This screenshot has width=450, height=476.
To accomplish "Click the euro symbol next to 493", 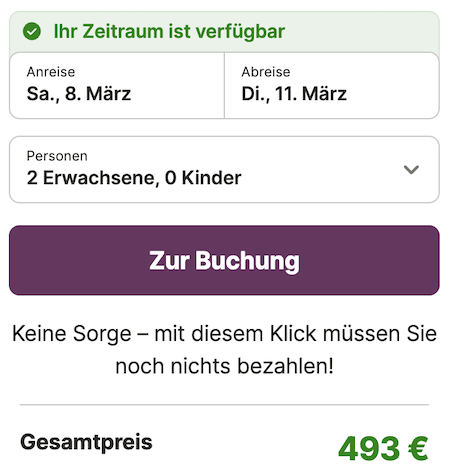I will pos(418,448).
